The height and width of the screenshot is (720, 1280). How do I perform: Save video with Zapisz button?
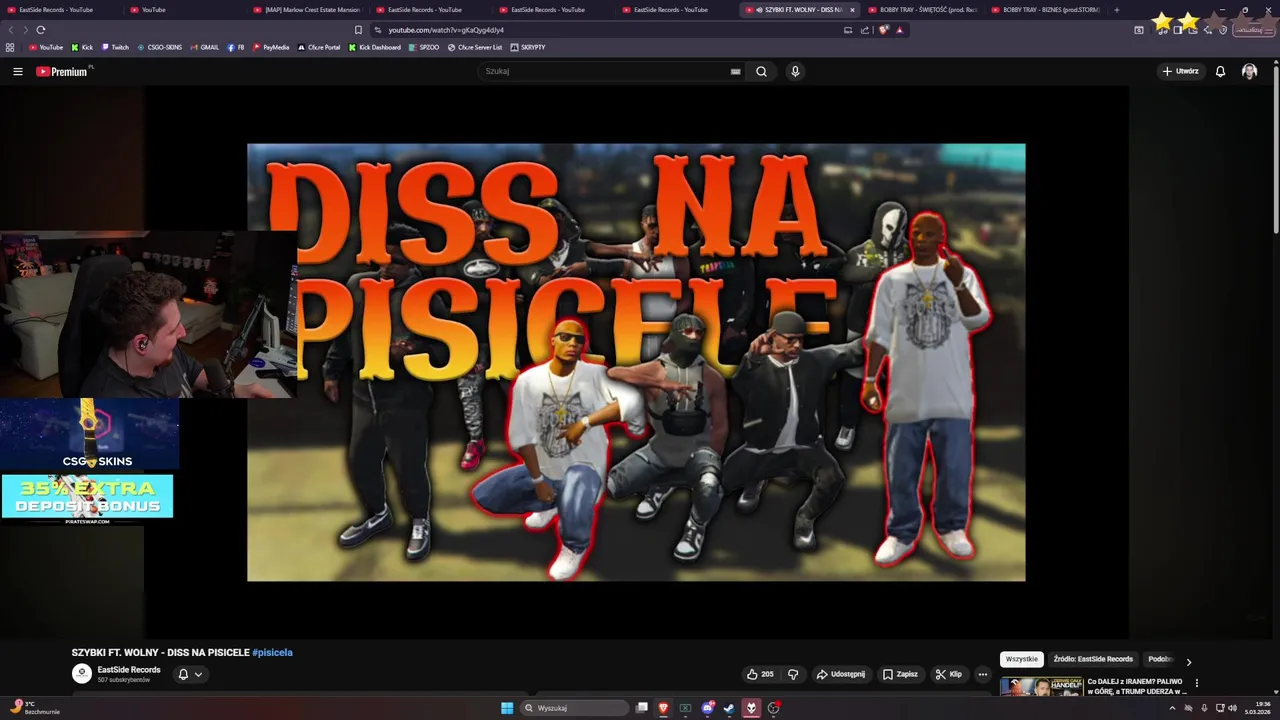pyautogui.click(x=900, y=674)
